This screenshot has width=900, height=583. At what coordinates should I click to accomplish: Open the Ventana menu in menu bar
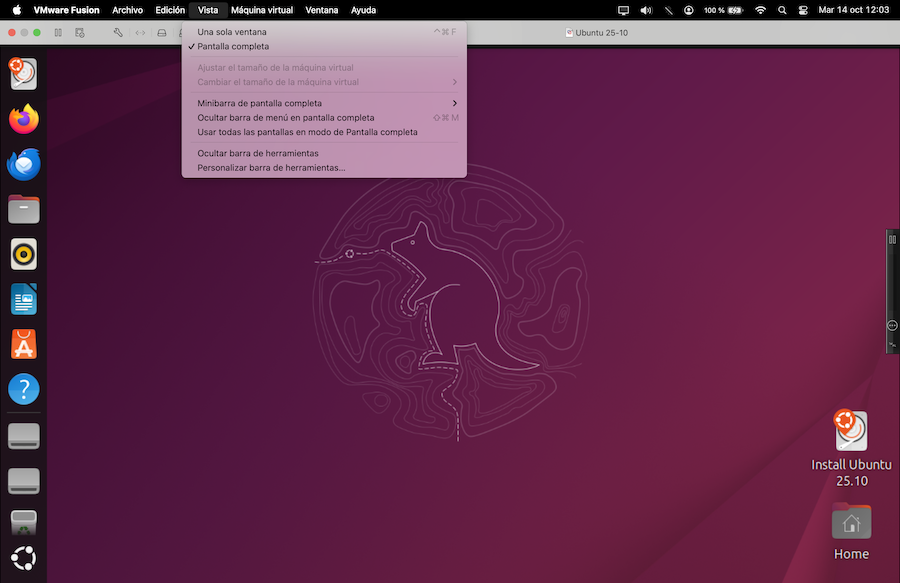pos(321,10)
